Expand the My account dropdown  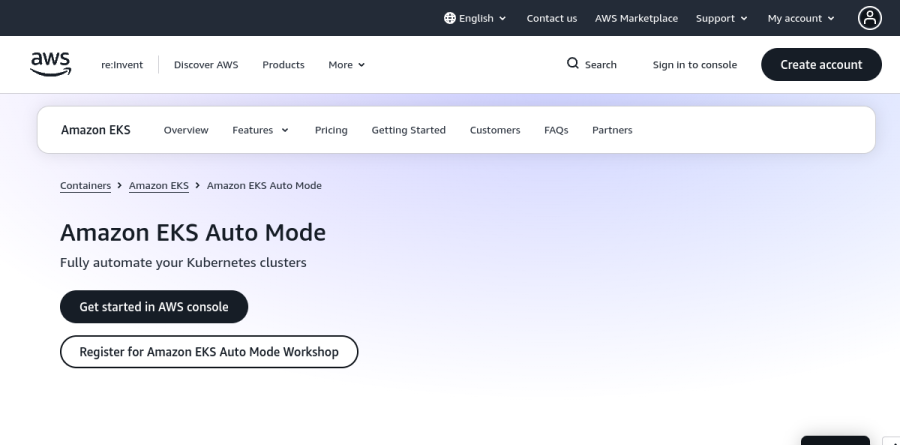point(801,18)
